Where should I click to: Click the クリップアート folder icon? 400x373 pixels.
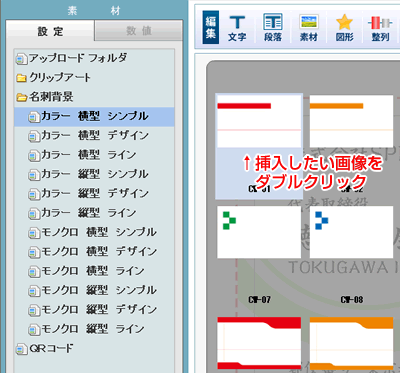tap(22, 78)
